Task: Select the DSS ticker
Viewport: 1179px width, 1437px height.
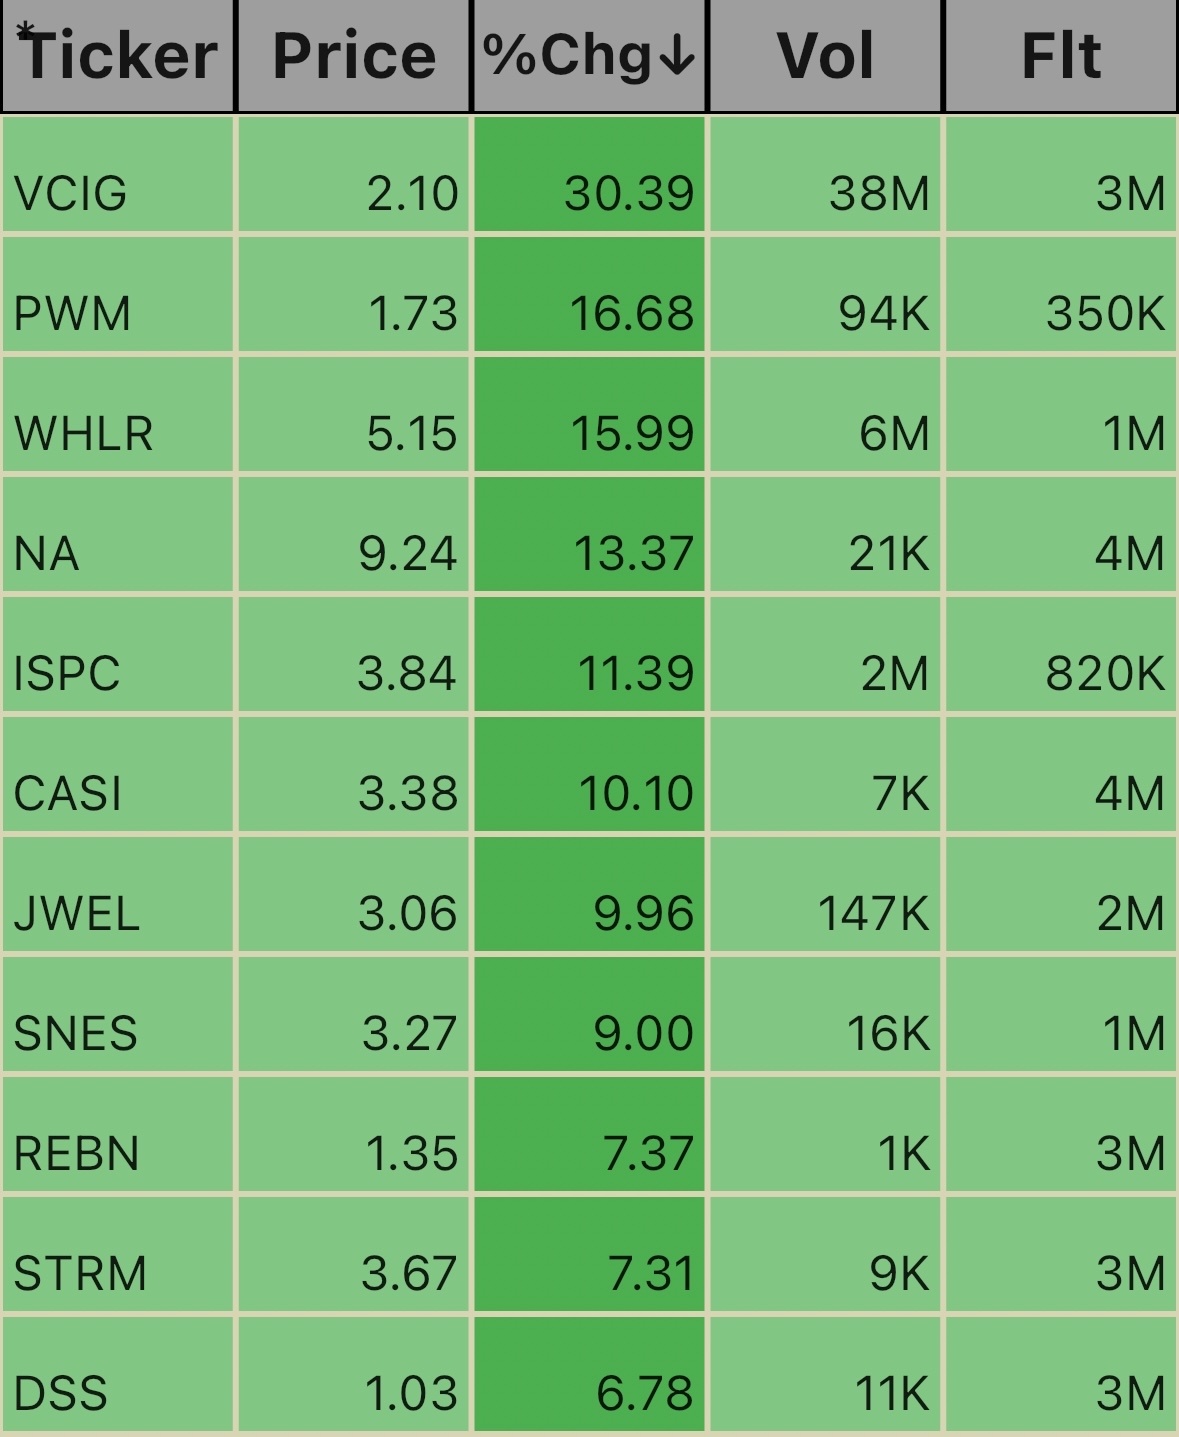Action: click(61, 1394)
